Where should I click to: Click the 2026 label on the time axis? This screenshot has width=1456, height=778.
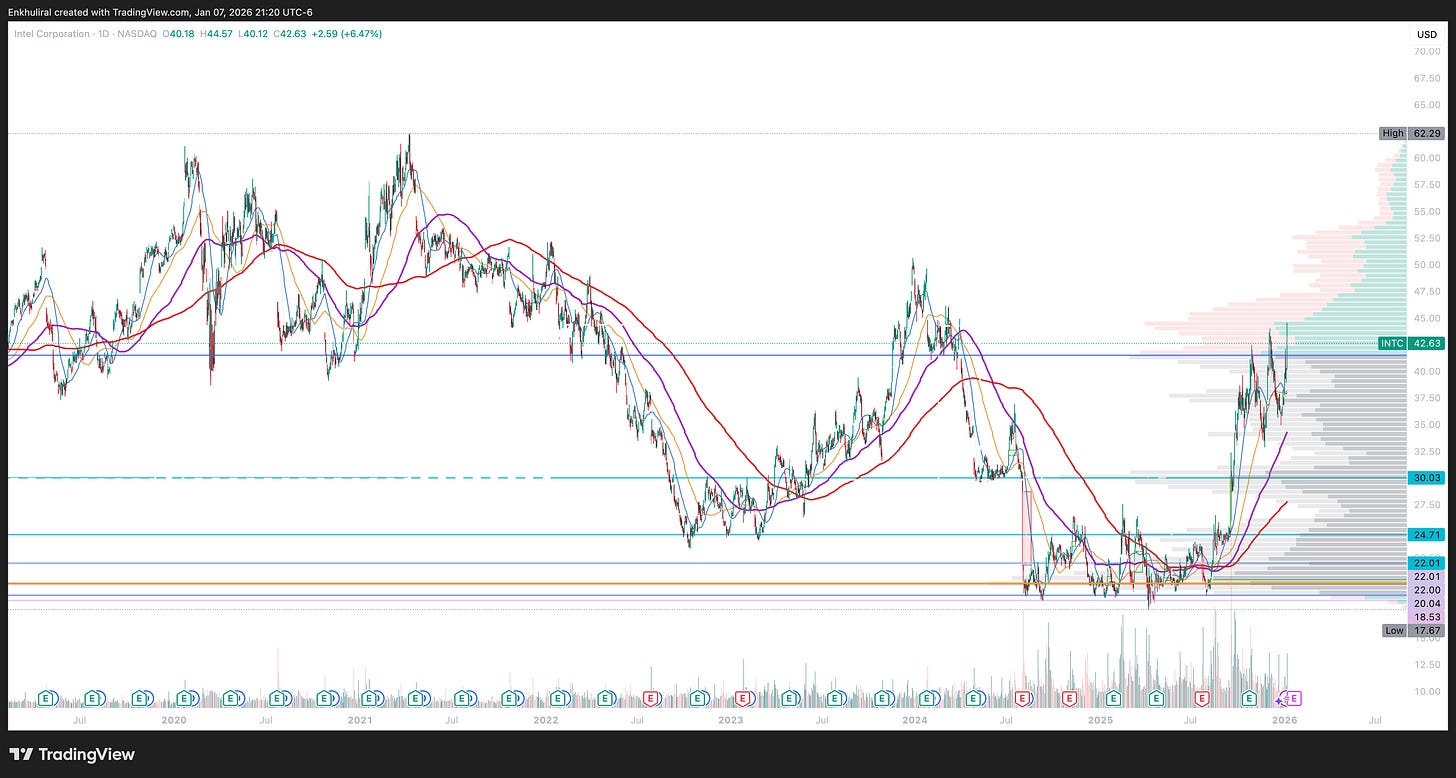1285,719
